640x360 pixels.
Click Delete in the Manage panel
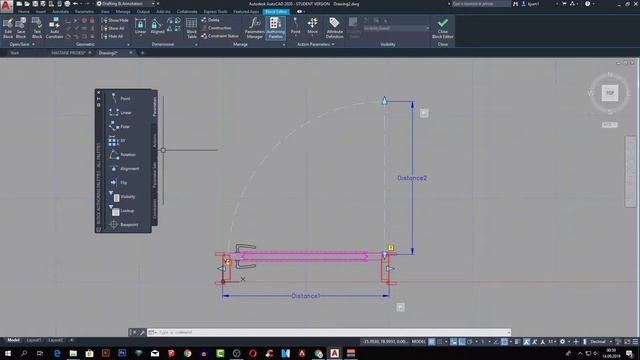pos(210,20)
